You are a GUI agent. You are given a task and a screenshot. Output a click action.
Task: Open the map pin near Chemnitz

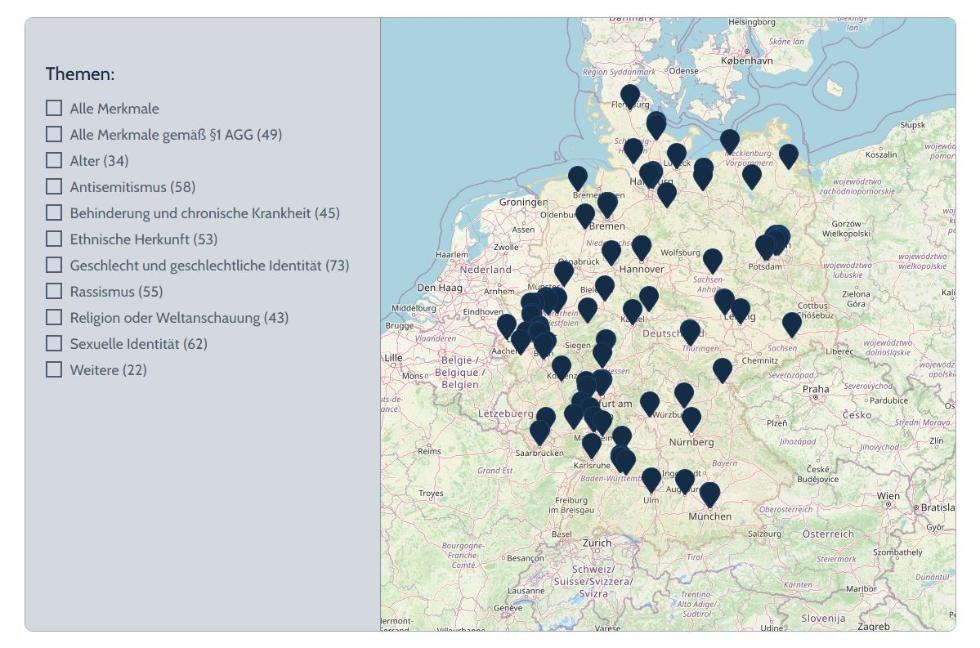click(722, 370)
